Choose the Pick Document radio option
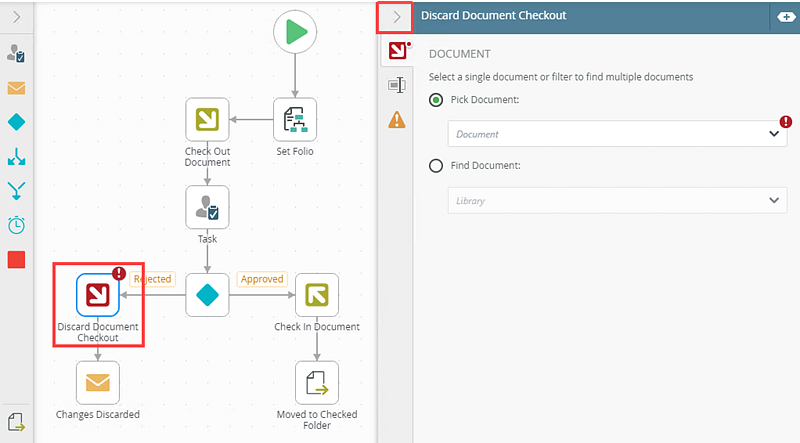 coord(436,100)
